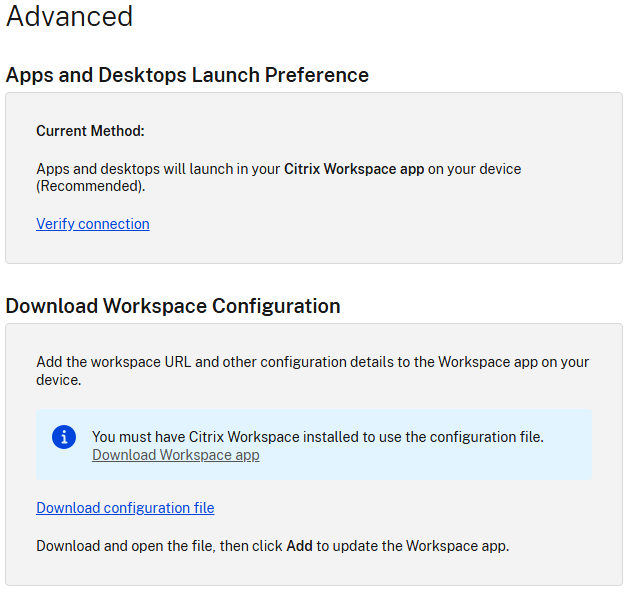This screenshot has width=626, height=589.
Task: Click the bold Add word in the instructions
Action: click(x=300, y=546)
